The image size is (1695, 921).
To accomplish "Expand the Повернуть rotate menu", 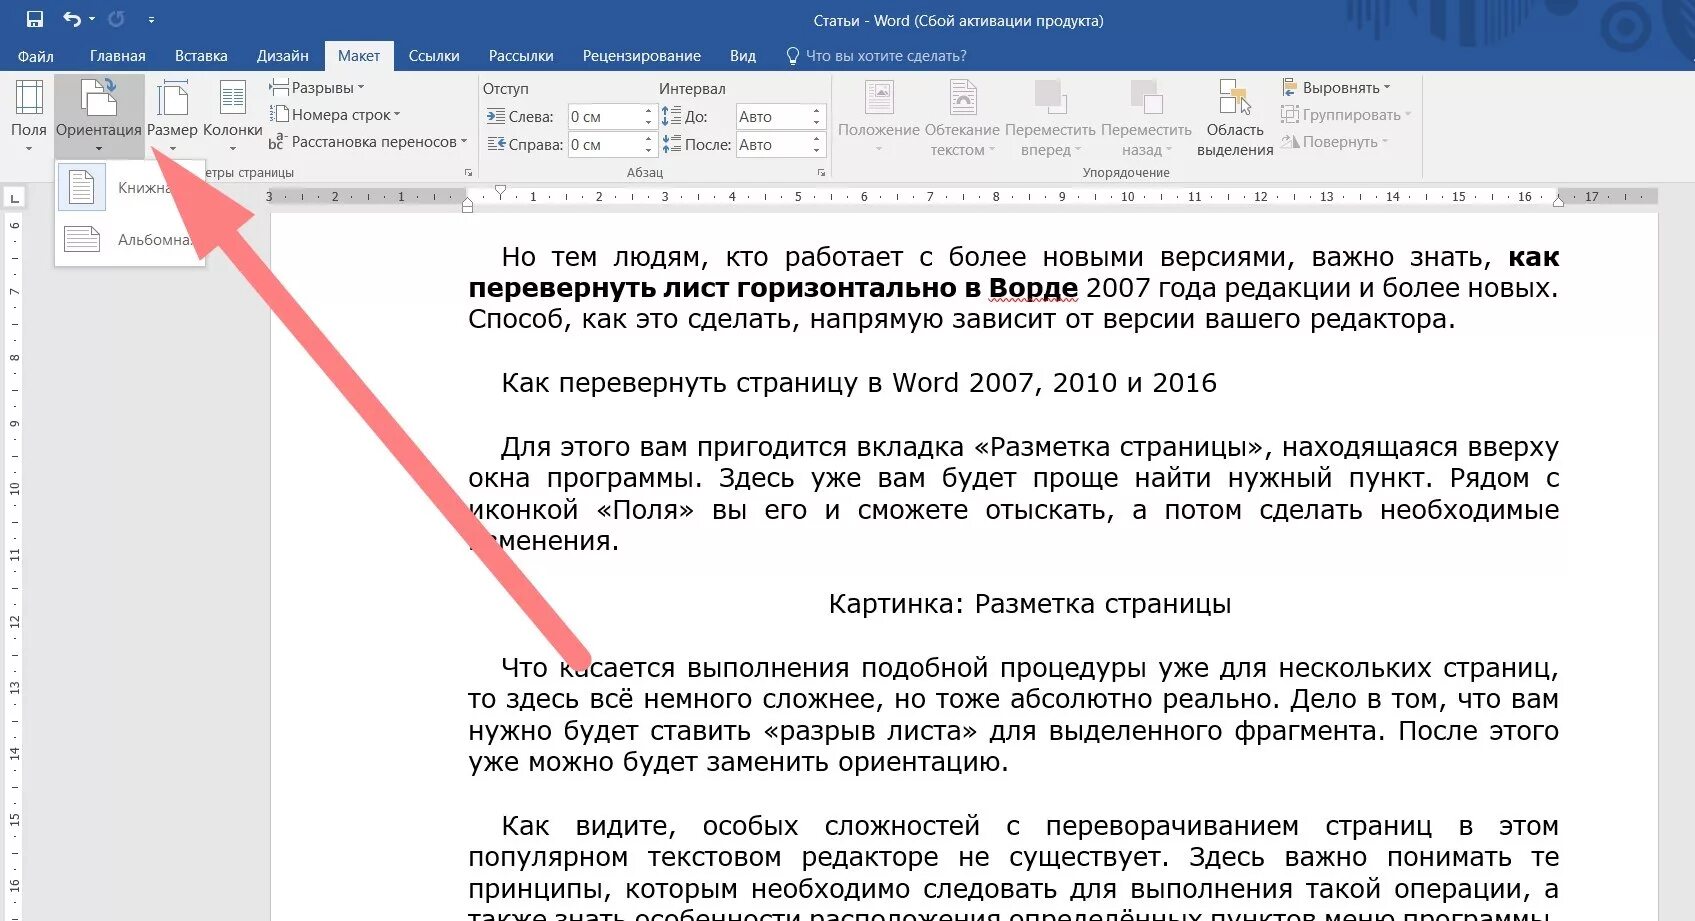I will click(1335, 142).
